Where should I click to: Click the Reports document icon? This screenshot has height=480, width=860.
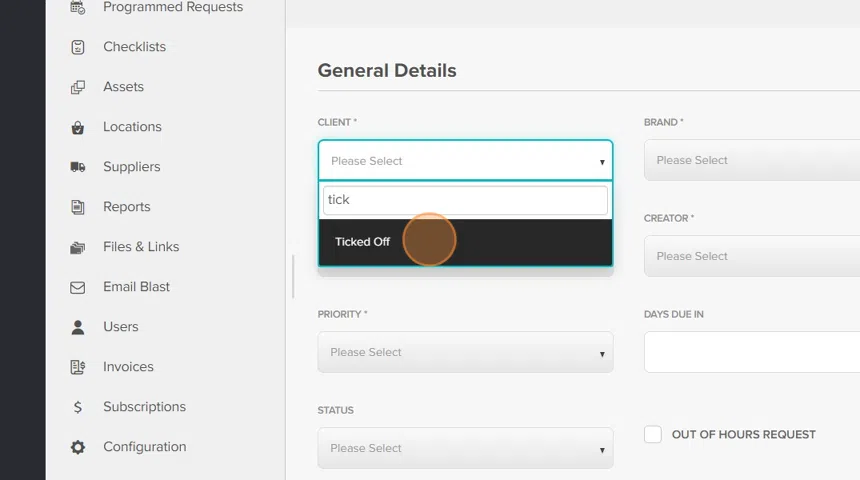coord(78,207)
